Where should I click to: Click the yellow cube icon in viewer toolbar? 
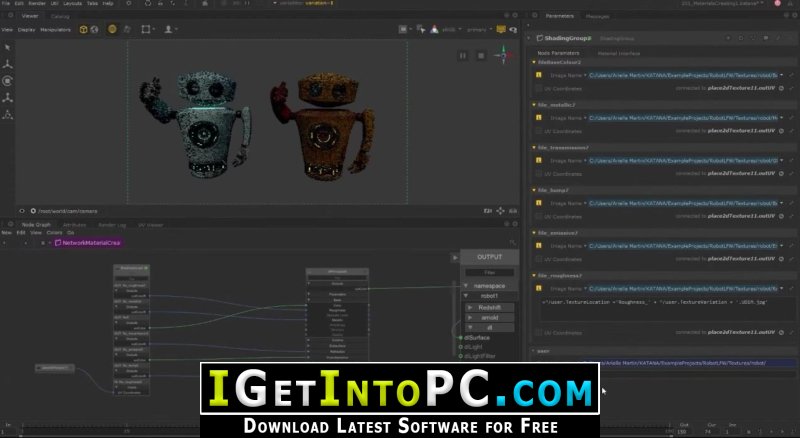click(83, 30)
